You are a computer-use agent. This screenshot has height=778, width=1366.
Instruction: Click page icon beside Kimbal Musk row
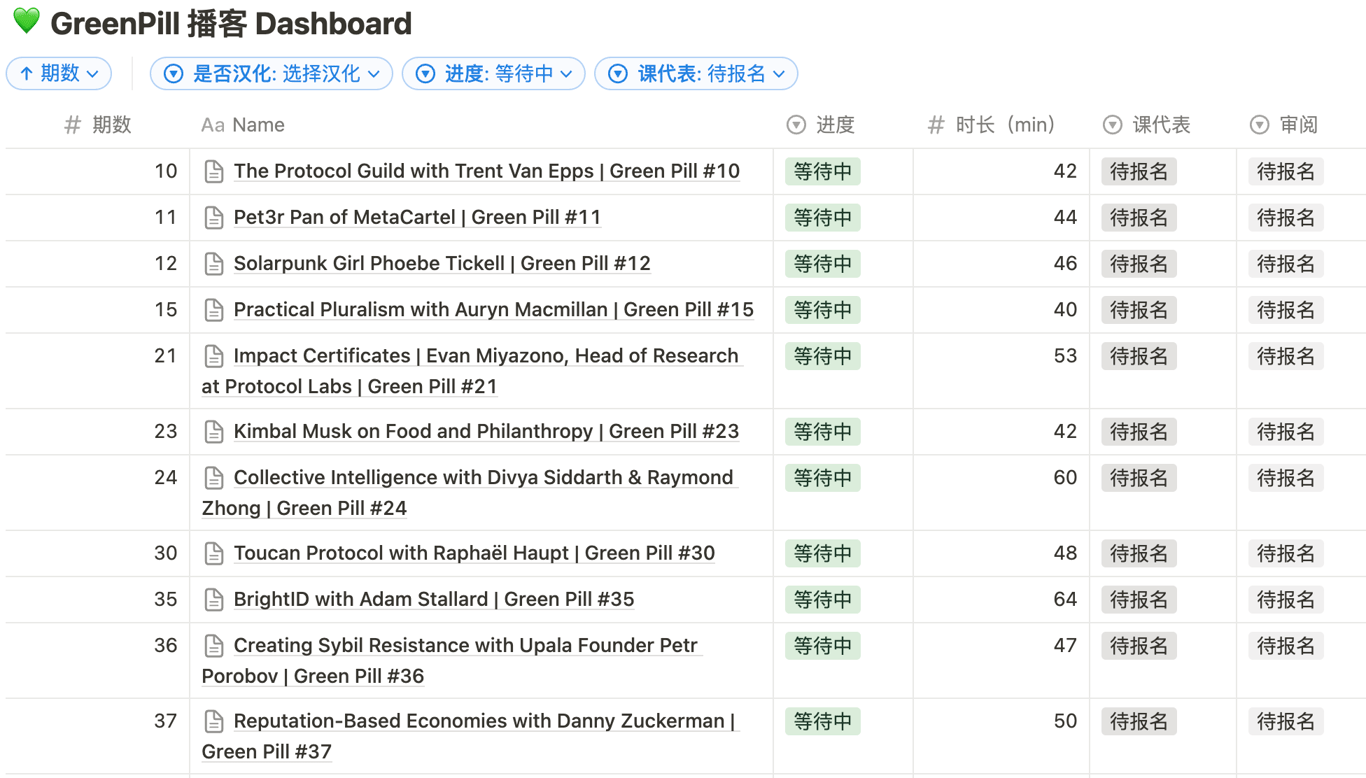(x=214, y=432)
